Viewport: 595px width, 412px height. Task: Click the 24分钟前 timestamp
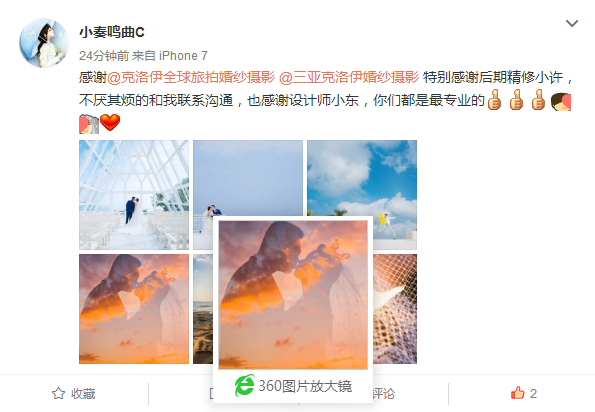click(x=104, y=56)
